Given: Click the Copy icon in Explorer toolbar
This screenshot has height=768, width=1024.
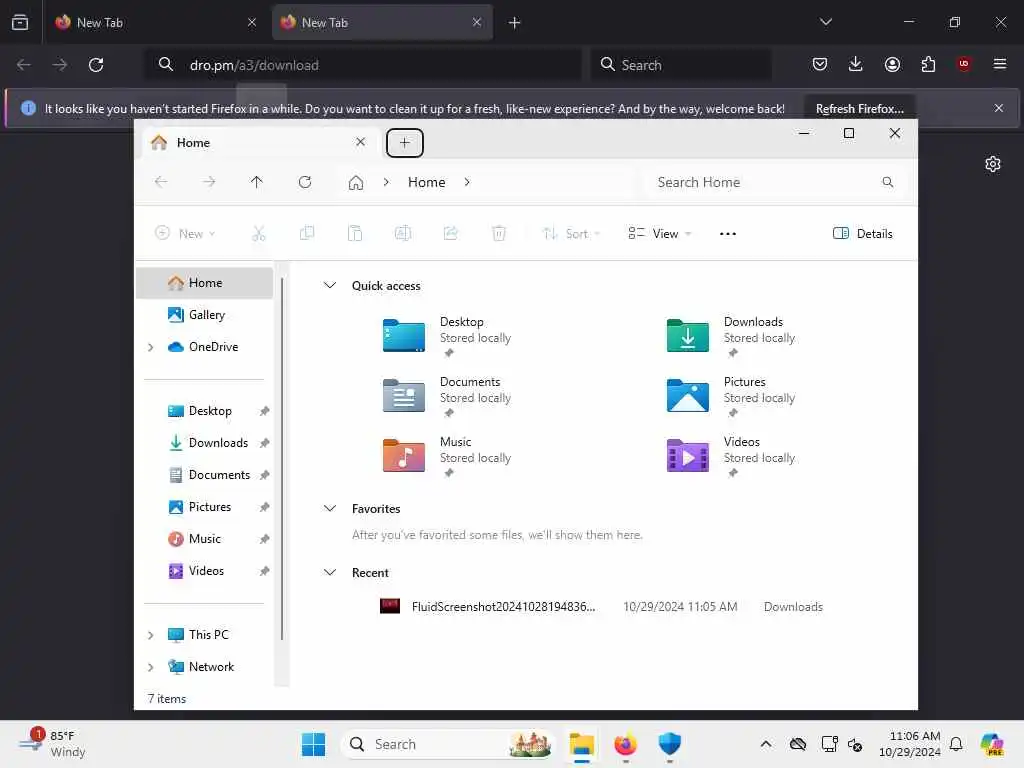Looking at the screenshot, I should click(307, 233).
